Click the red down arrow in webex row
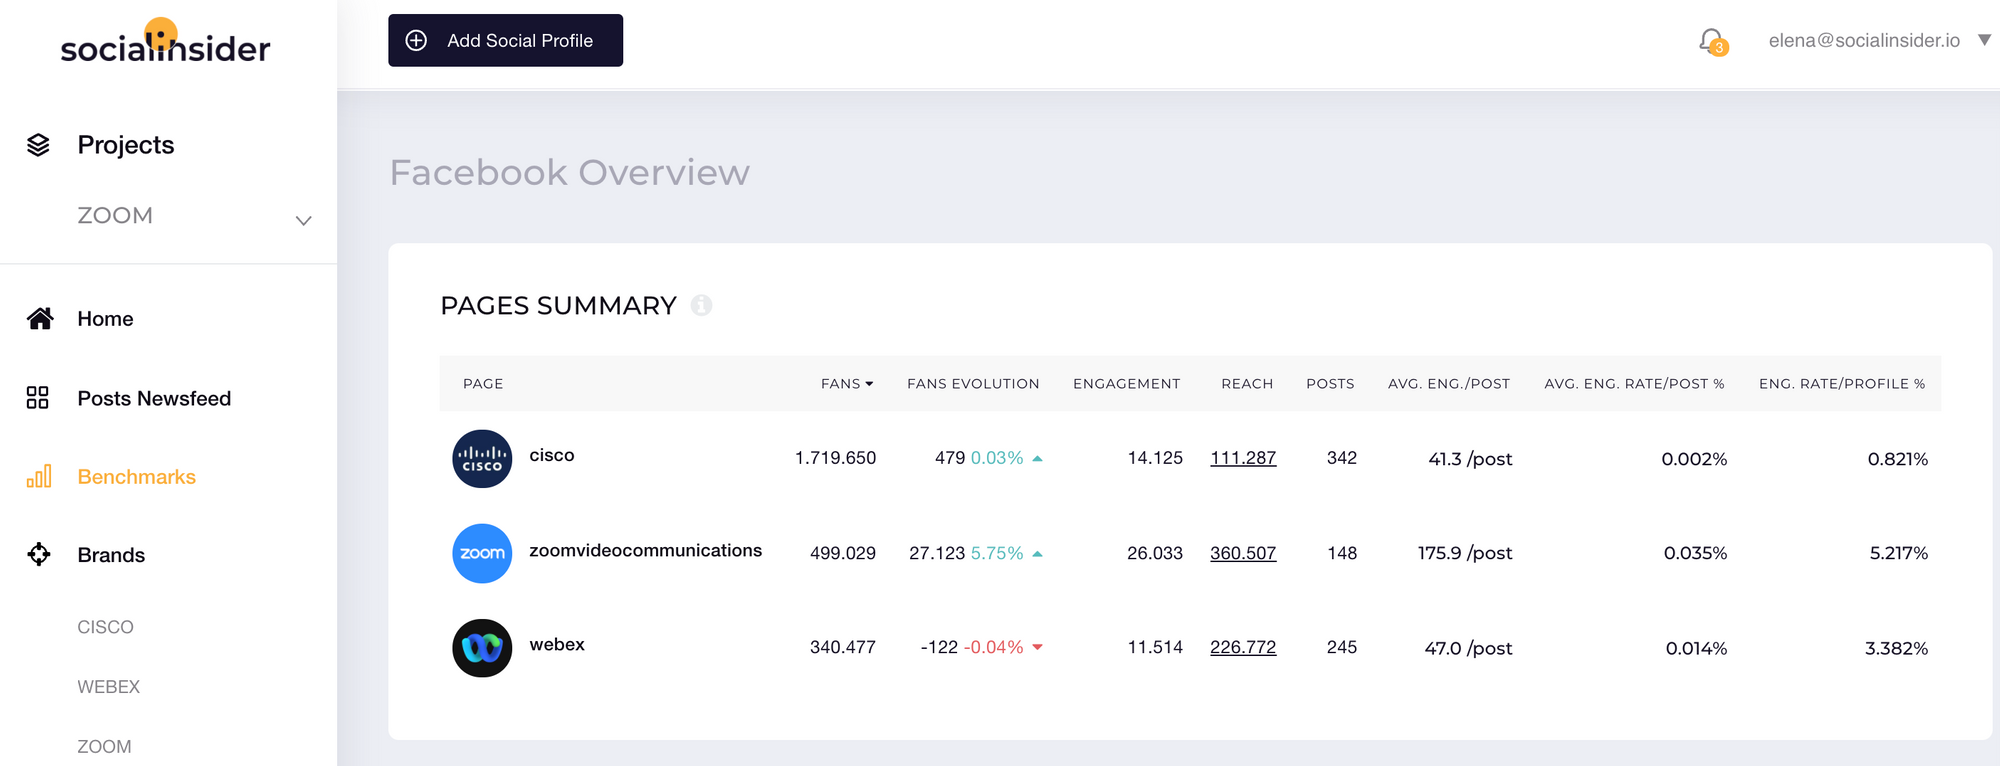 click(1037, 647)
